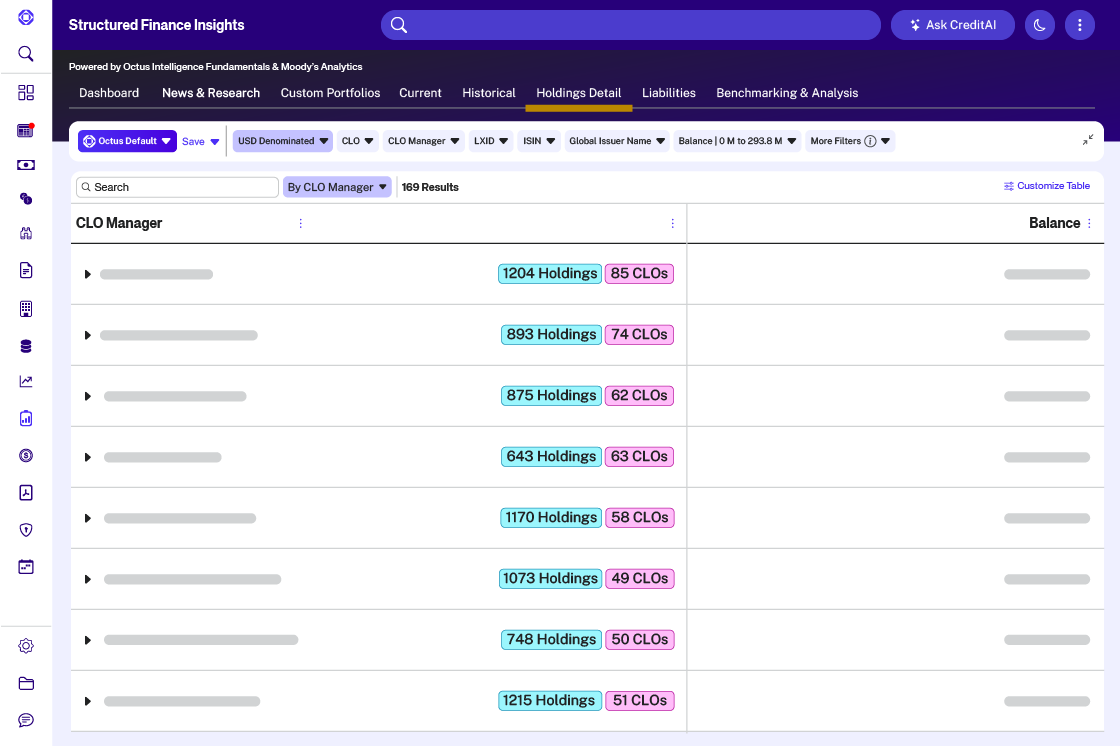Open the schedule calendar icon near sidebar bottom
Screen dimensions: 1120x746
(26, 567)
